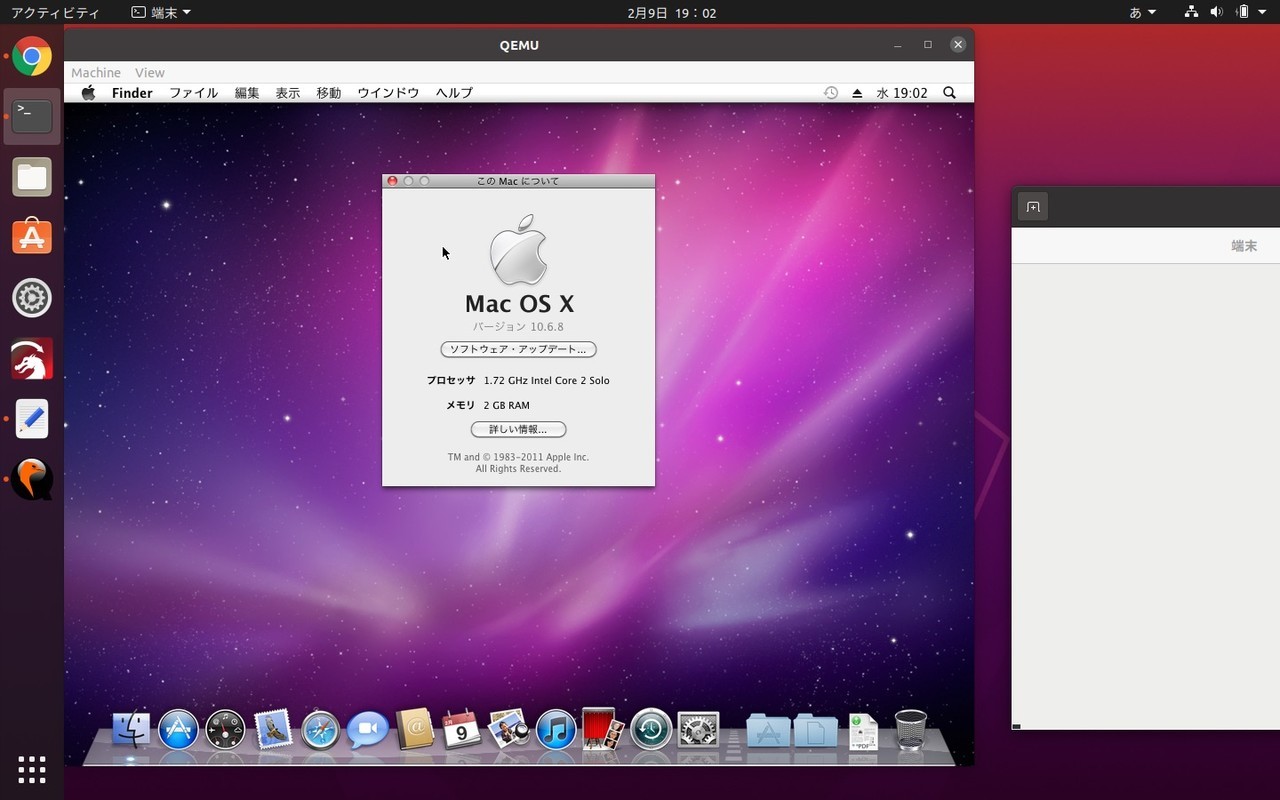Open Spotlight search in Mac menu bar
Viewport: 1280px width, 800px height.
pos(950,93)
